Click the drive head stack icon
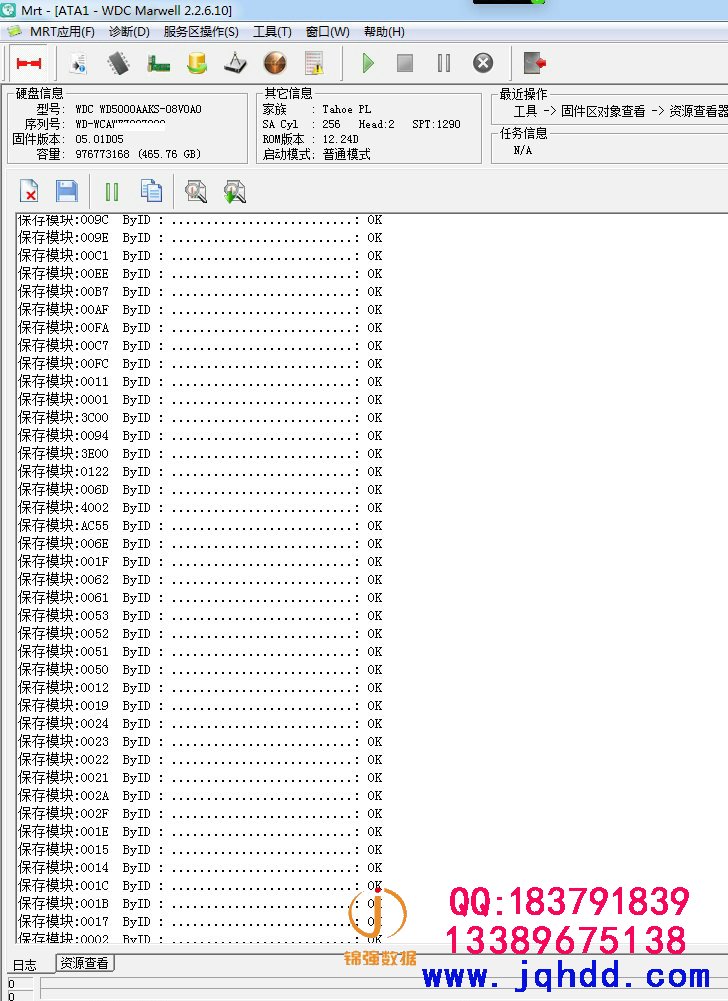This screenshot has width=728, height=1001. (236, 63)
